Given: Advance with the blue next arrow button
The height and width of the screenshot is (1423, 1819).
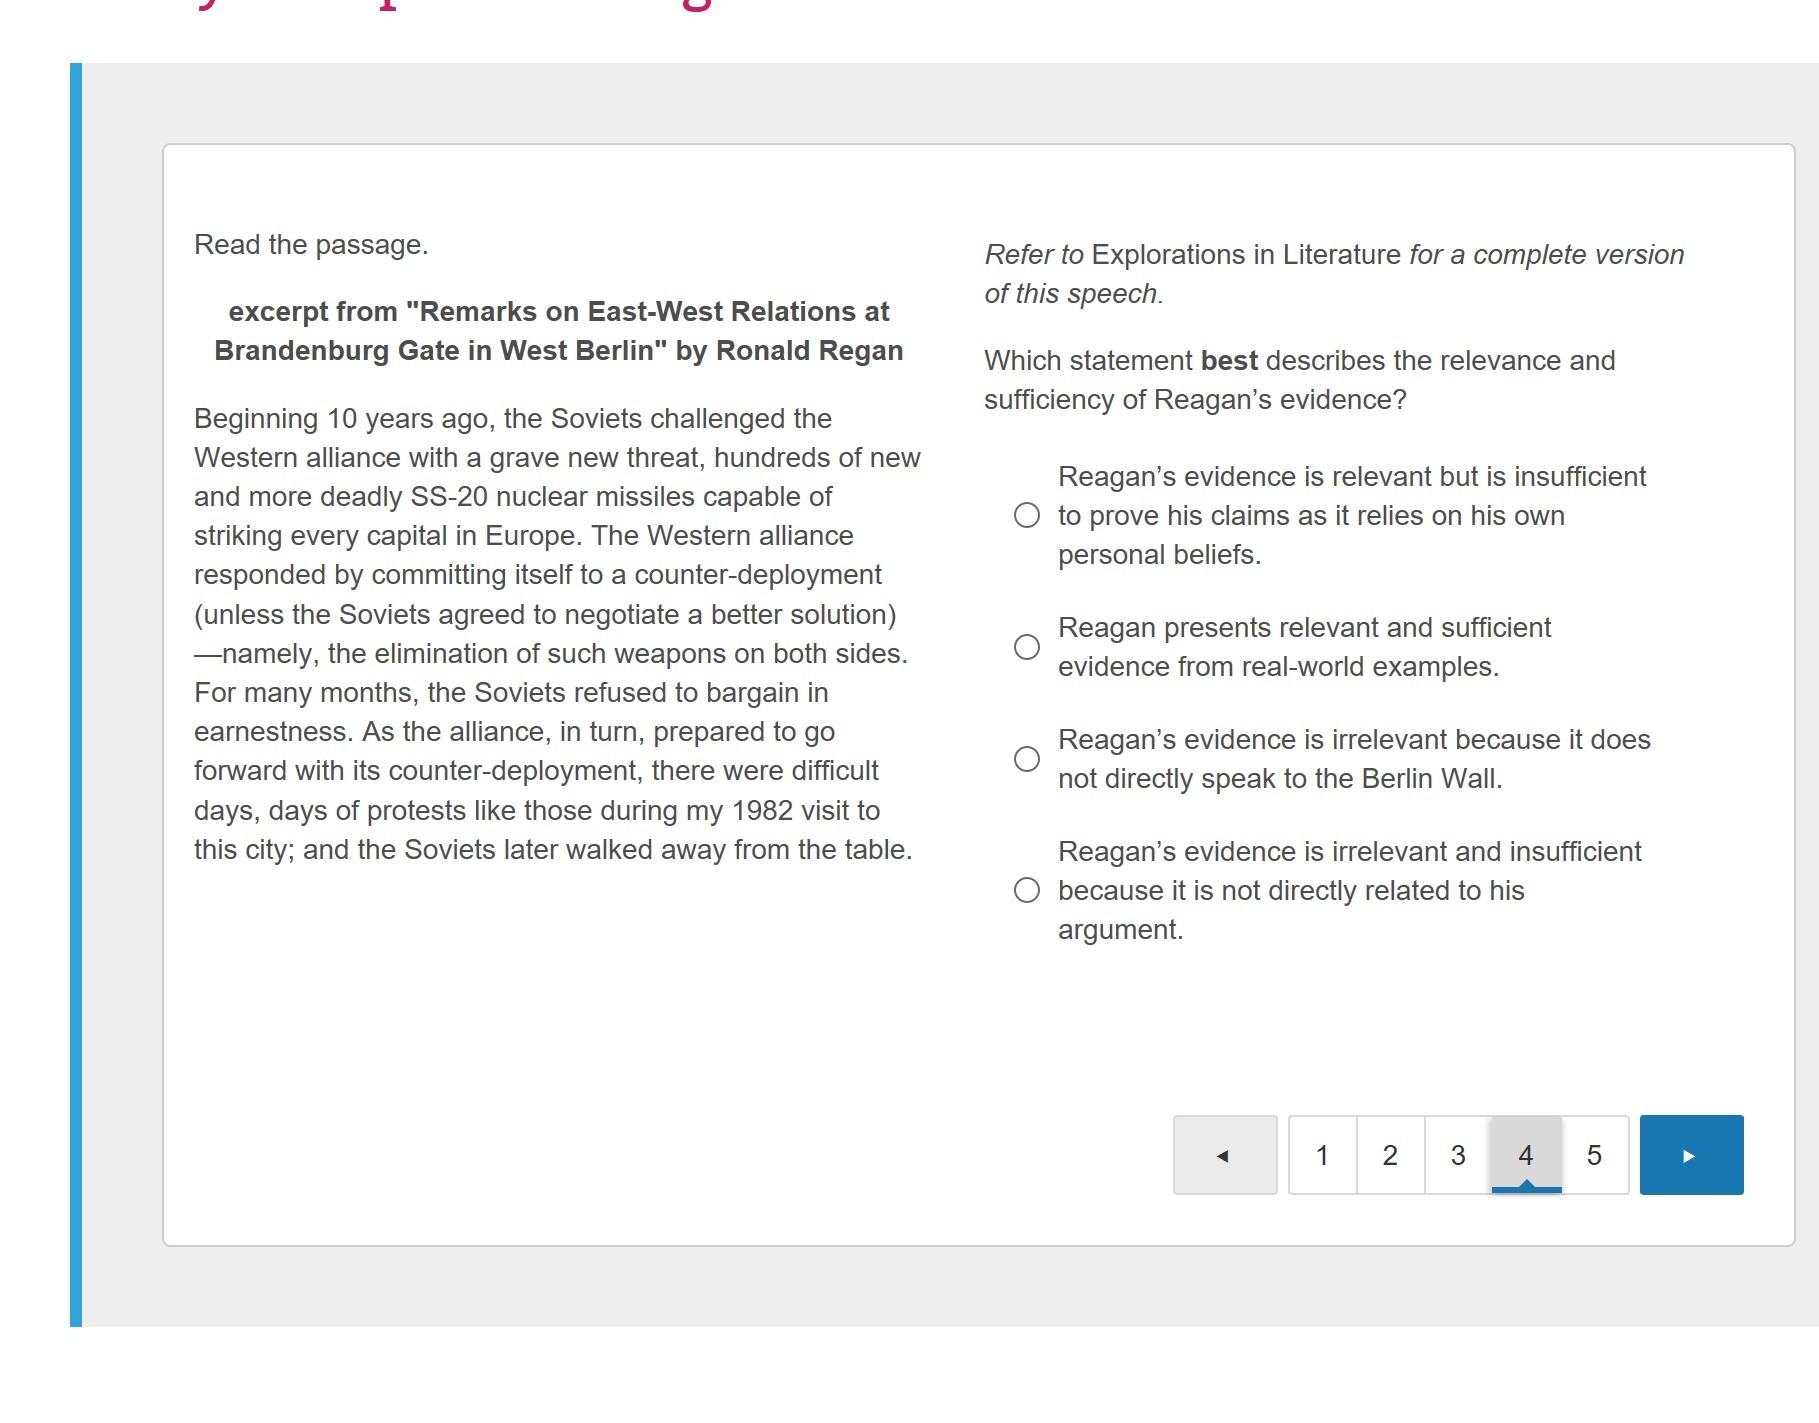Looking at the screenshot, I should tap(1692, 1155).
